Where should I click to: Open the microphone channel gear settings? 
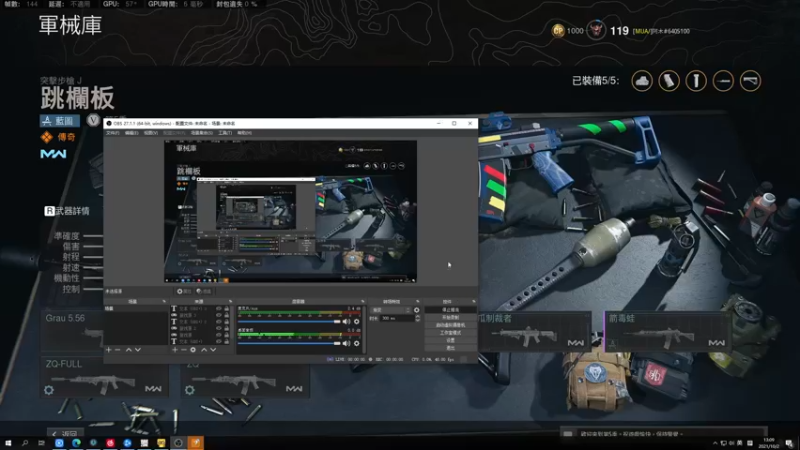357,321
